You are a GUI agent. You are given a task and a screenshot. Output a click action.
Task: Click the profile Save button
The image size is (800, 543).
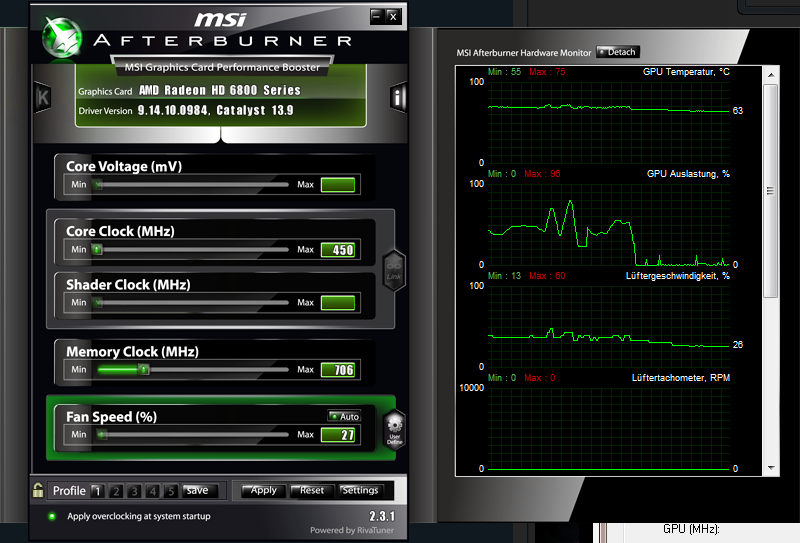click(x=200, y=490)
